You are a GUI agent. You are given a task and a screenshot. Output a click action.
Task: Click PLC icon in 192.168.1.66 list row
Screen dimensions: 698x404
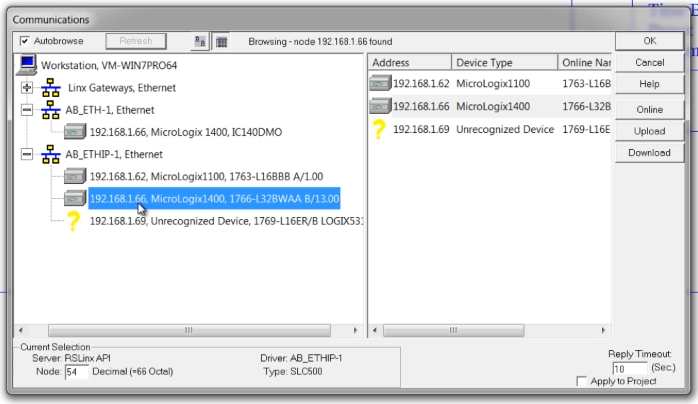(380, 106)
